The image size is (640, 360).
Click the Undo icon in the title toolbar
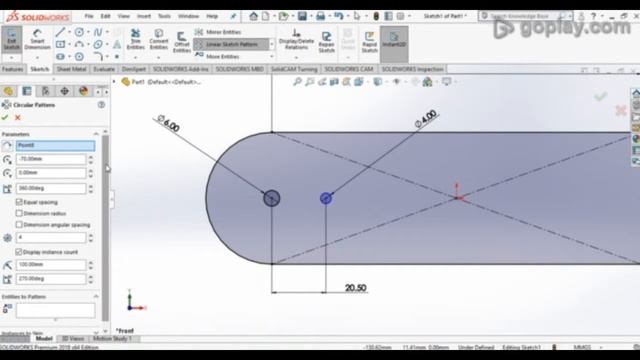338,16
